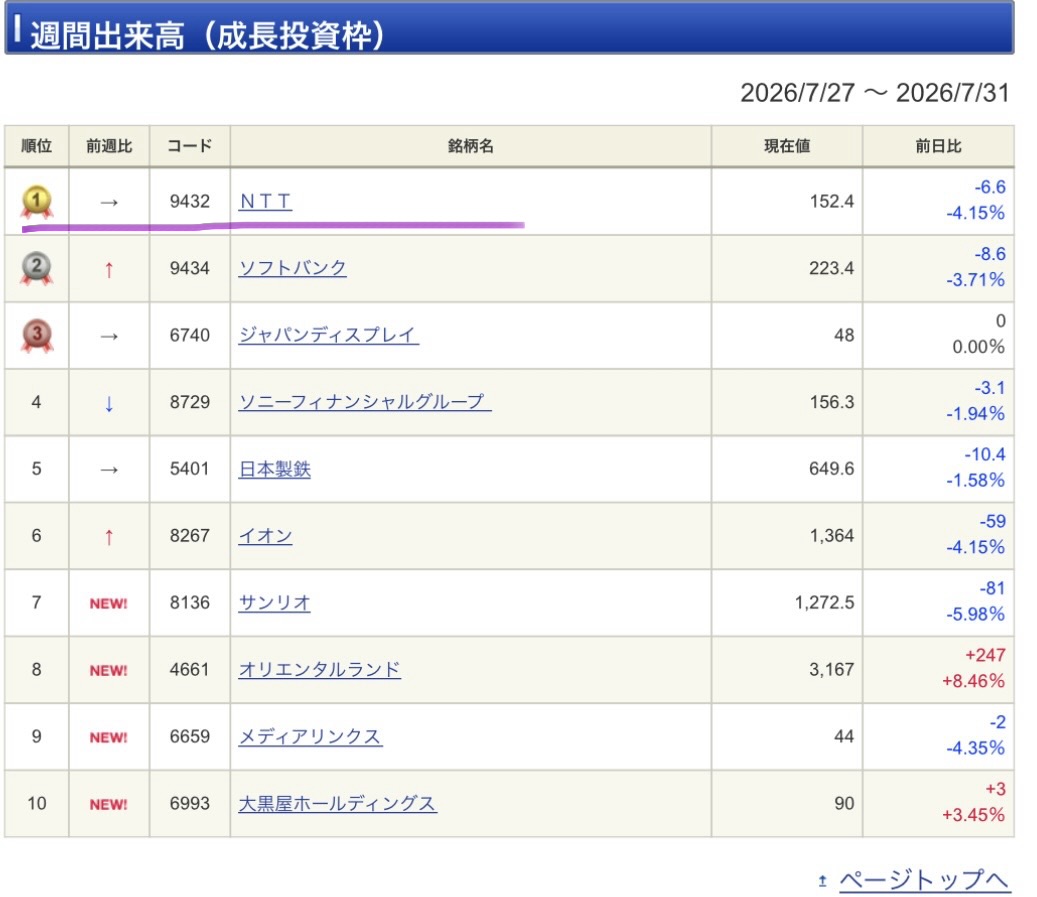Screen dimensions: 1037x897
Task: Open the ソフトバンク stock link
Action: (x=292, y=268)
